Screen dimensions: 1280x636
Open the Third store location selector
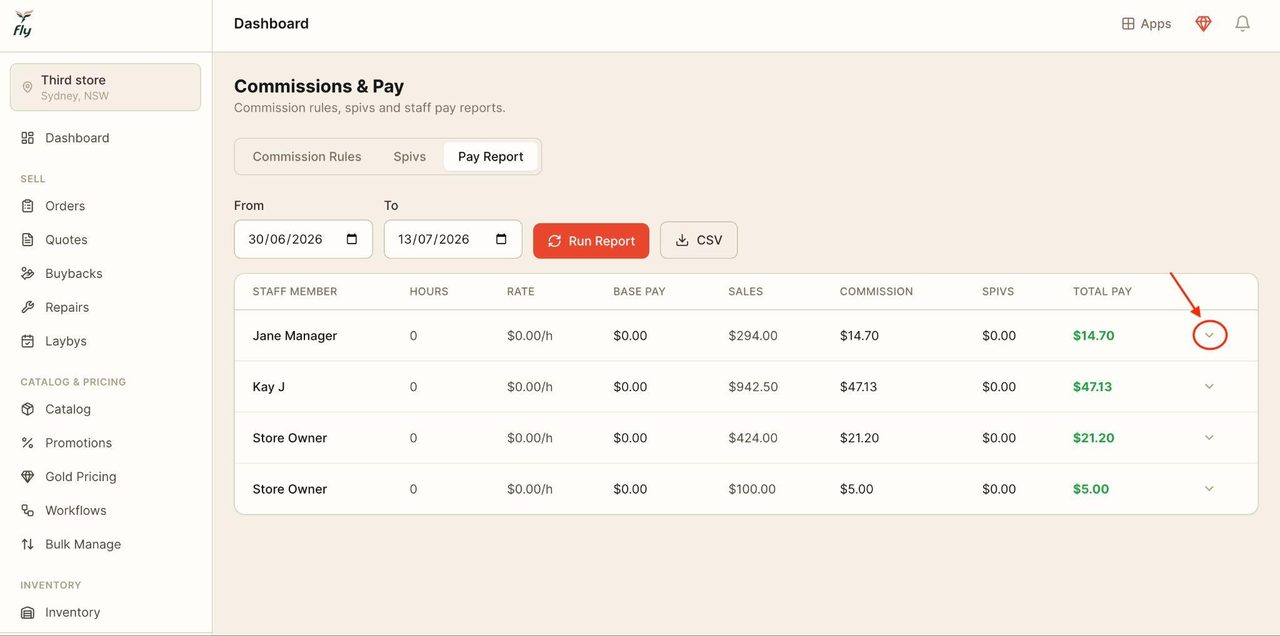pyautogui.click(x=105, y=87)
